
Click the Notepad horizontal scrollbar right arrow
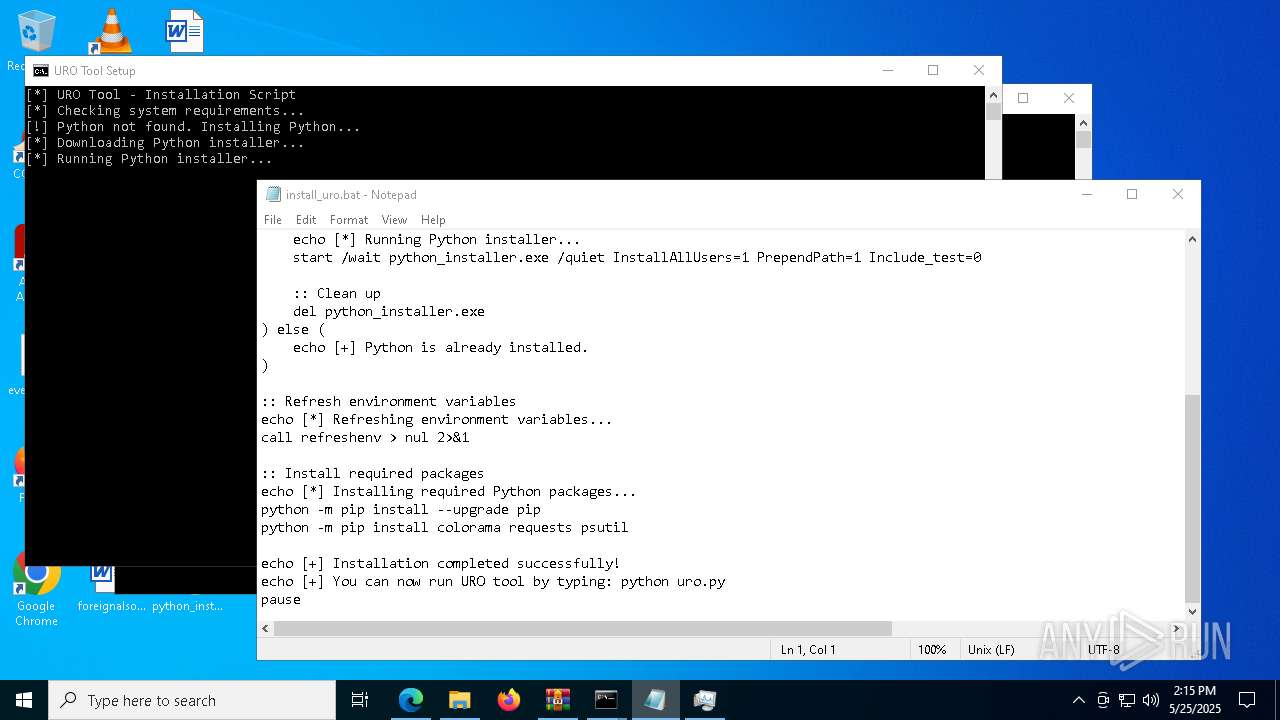1177,628
